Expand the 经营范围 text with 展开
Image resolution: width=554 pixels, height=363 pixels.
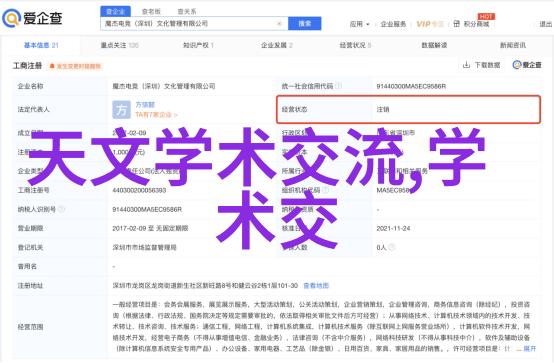[529, 349]
